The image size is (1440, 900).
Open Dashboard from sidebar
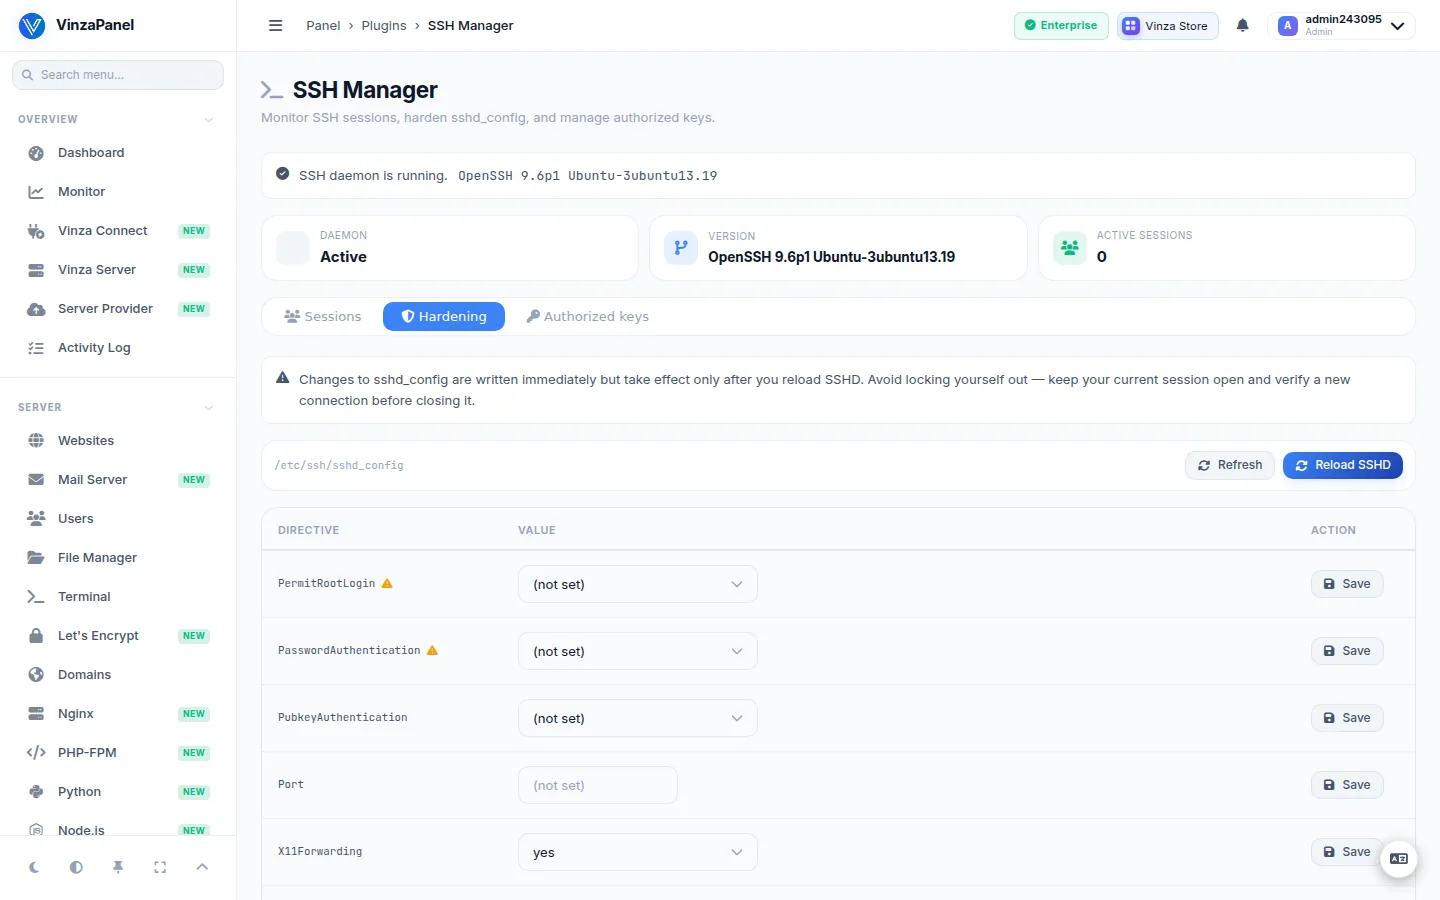click(118, 153)
